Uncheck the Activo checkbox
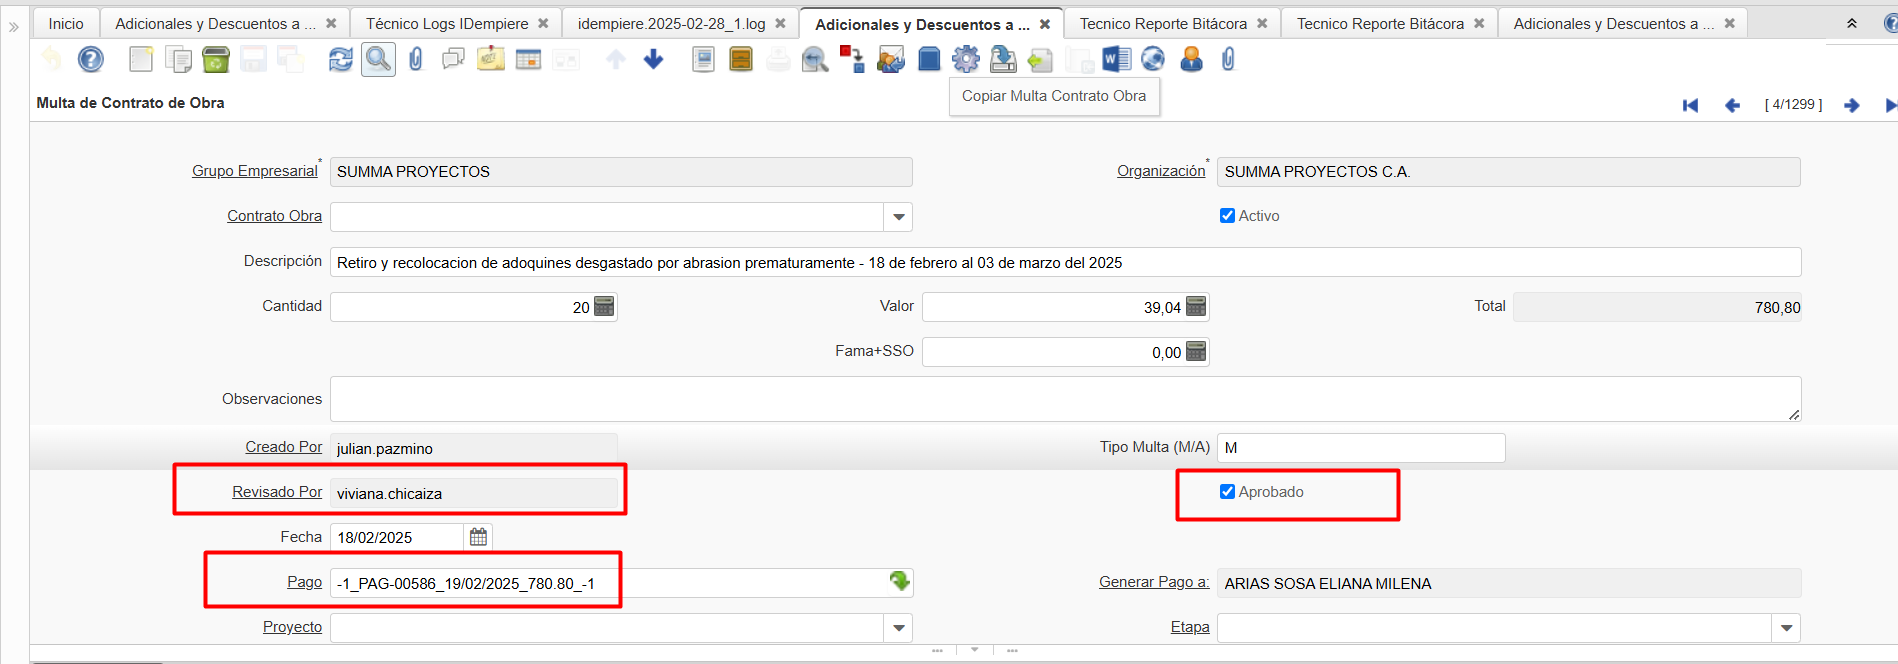Screen dimensions: 1898x664 pos(1227,216)
